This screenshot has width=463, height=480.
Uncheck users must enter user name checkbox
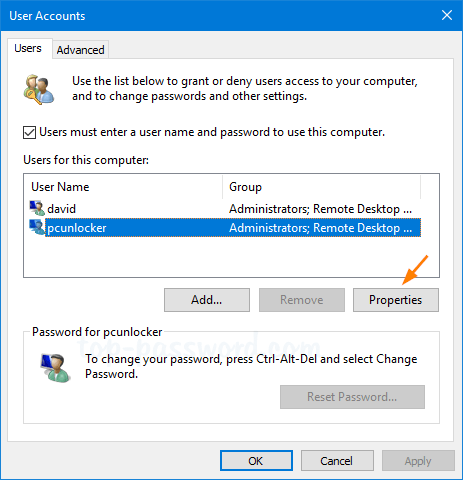(x=30, y=132)
